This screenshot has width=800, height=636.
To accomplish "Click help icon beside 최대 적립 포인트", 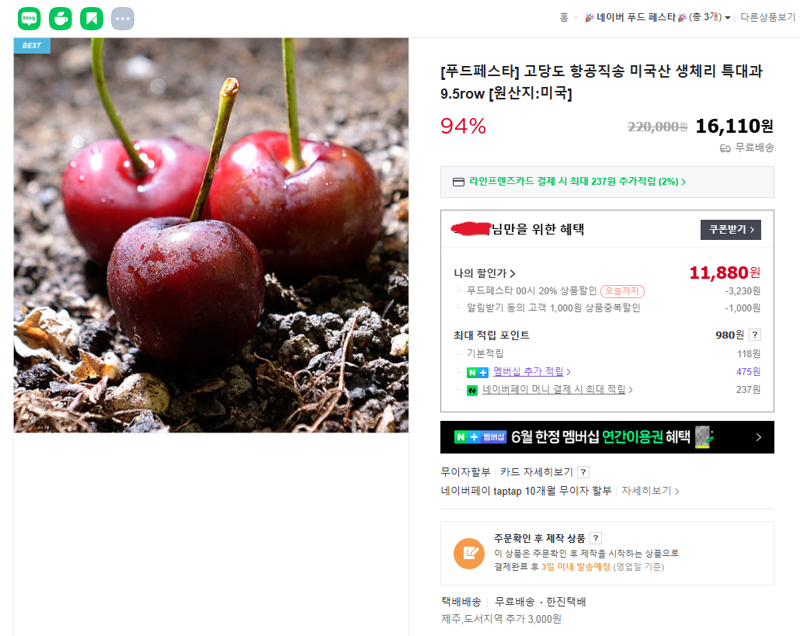I will point(755,335).
